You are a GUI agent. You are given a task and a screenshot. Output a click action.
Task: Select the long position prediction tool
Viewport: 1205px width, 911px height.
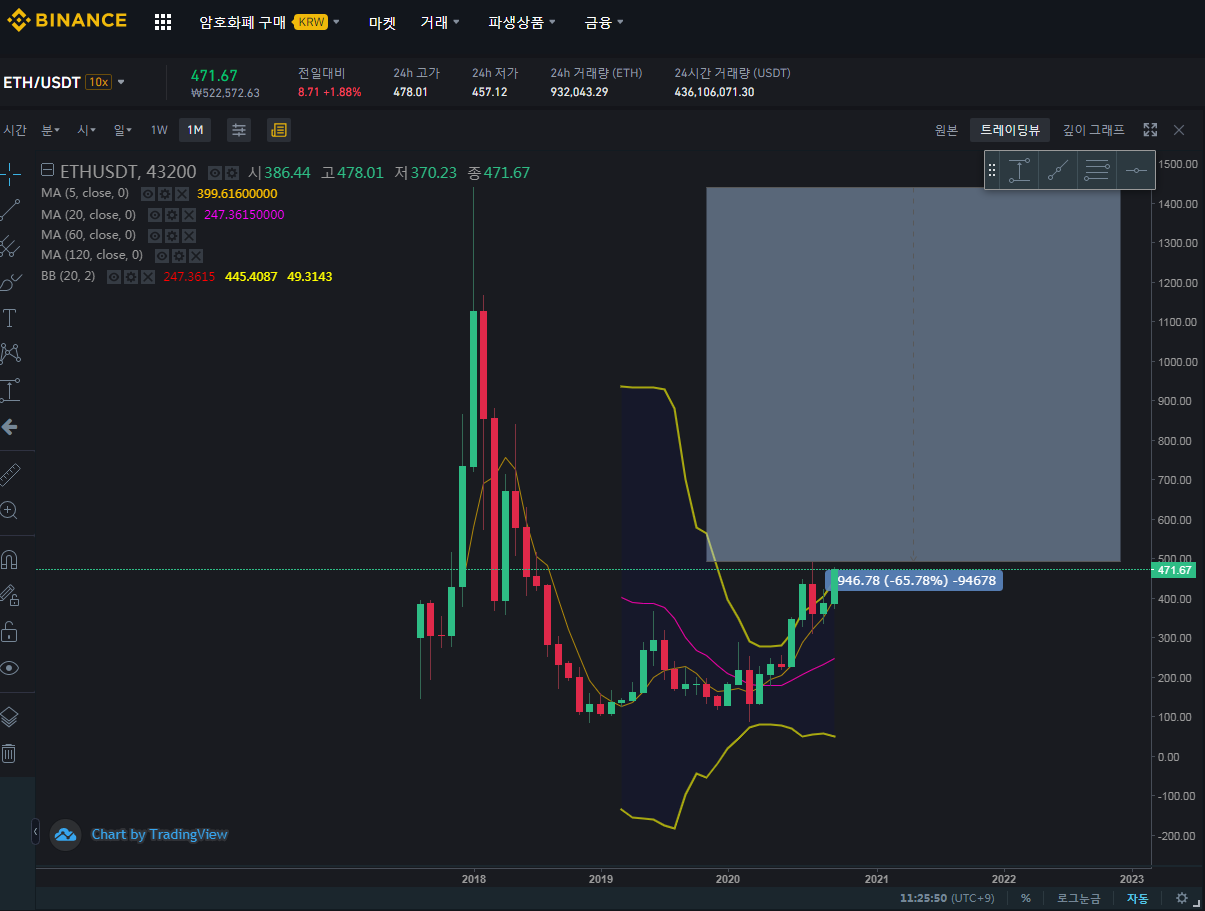[x=10, y=390]
